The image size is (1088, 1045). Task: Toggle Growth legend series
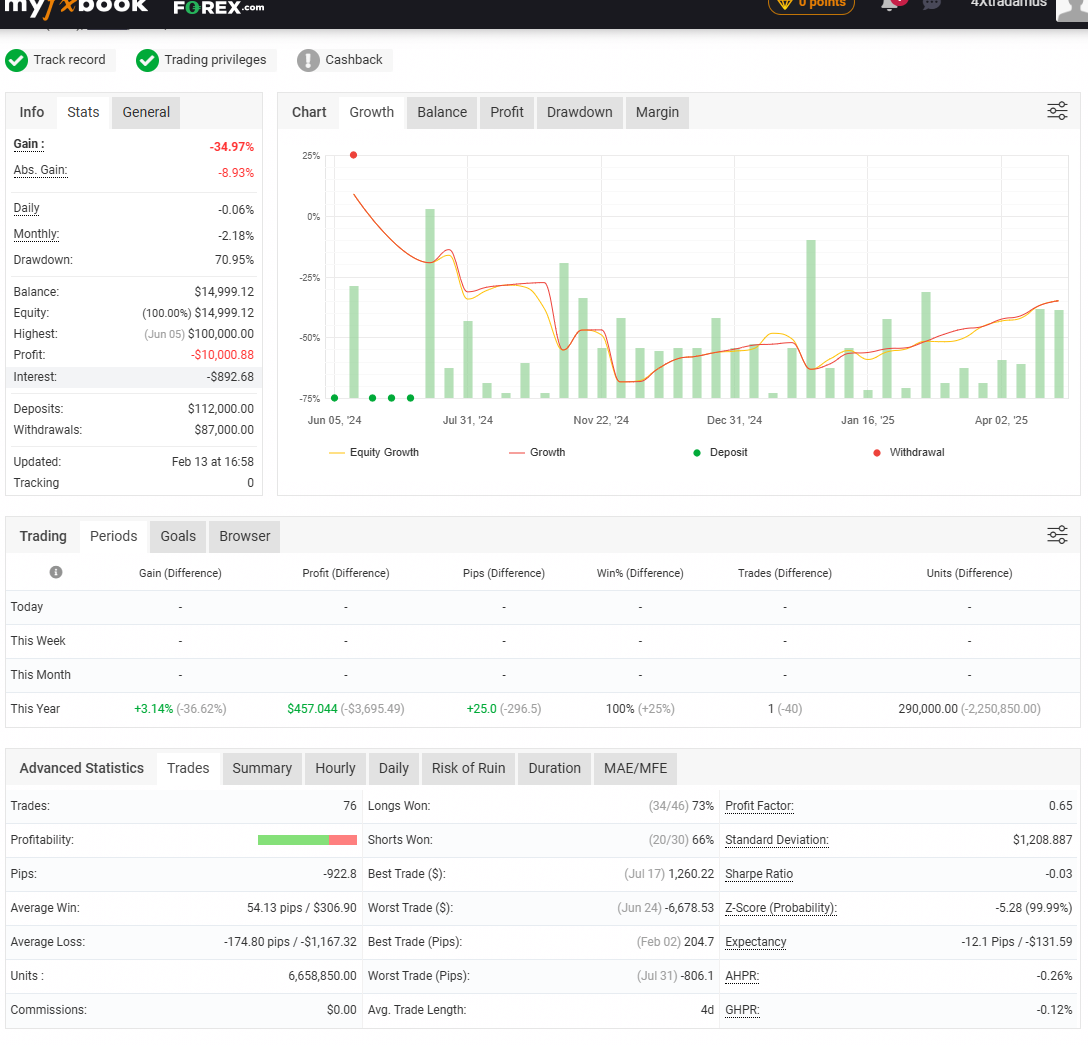click(x=537, y=452)
